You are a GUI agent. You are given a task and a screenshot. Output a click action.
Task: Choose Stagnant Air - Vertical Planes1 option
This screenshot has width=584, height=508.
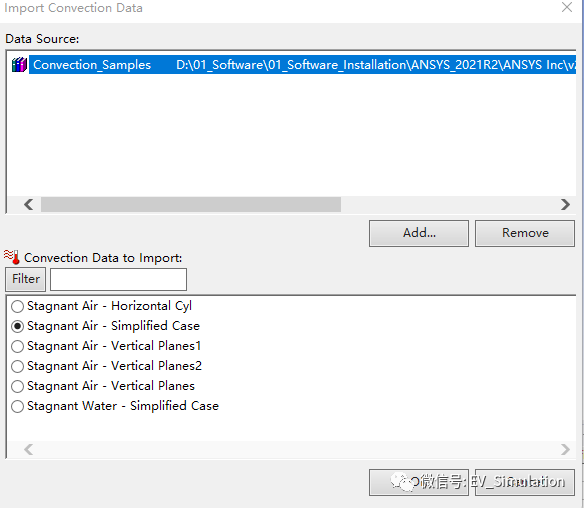(x=18, y=346)
